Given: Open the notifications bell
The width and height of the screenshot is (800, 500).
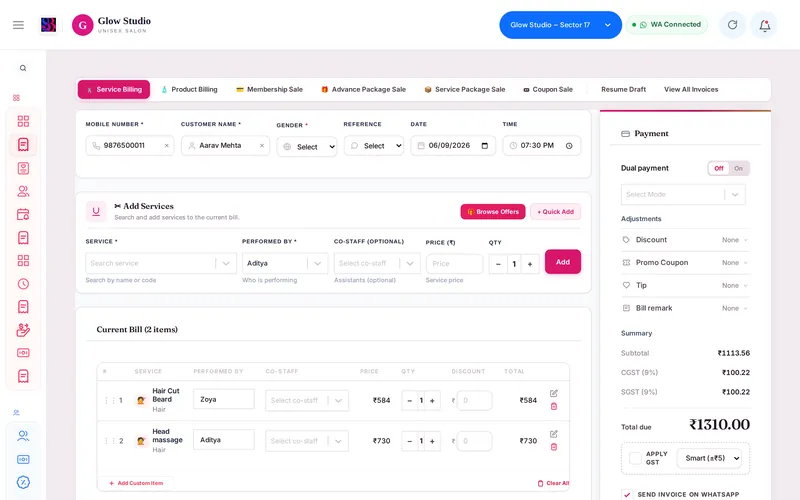Looking at the screenshot, I should point(764,25).
